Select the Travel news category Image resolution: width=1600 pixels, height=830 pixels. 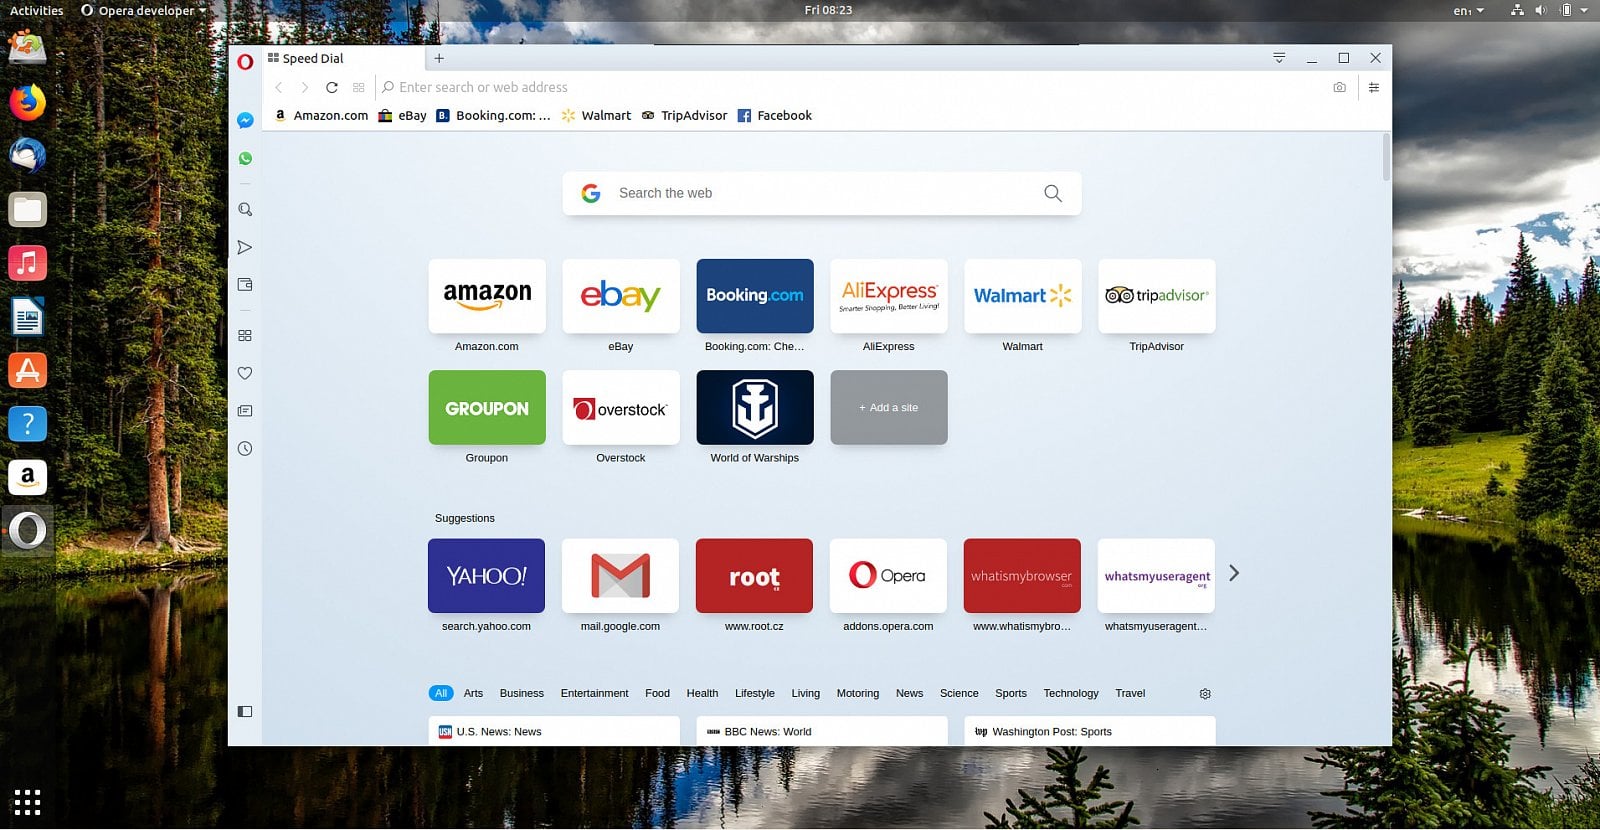[x=1130, y=693]
